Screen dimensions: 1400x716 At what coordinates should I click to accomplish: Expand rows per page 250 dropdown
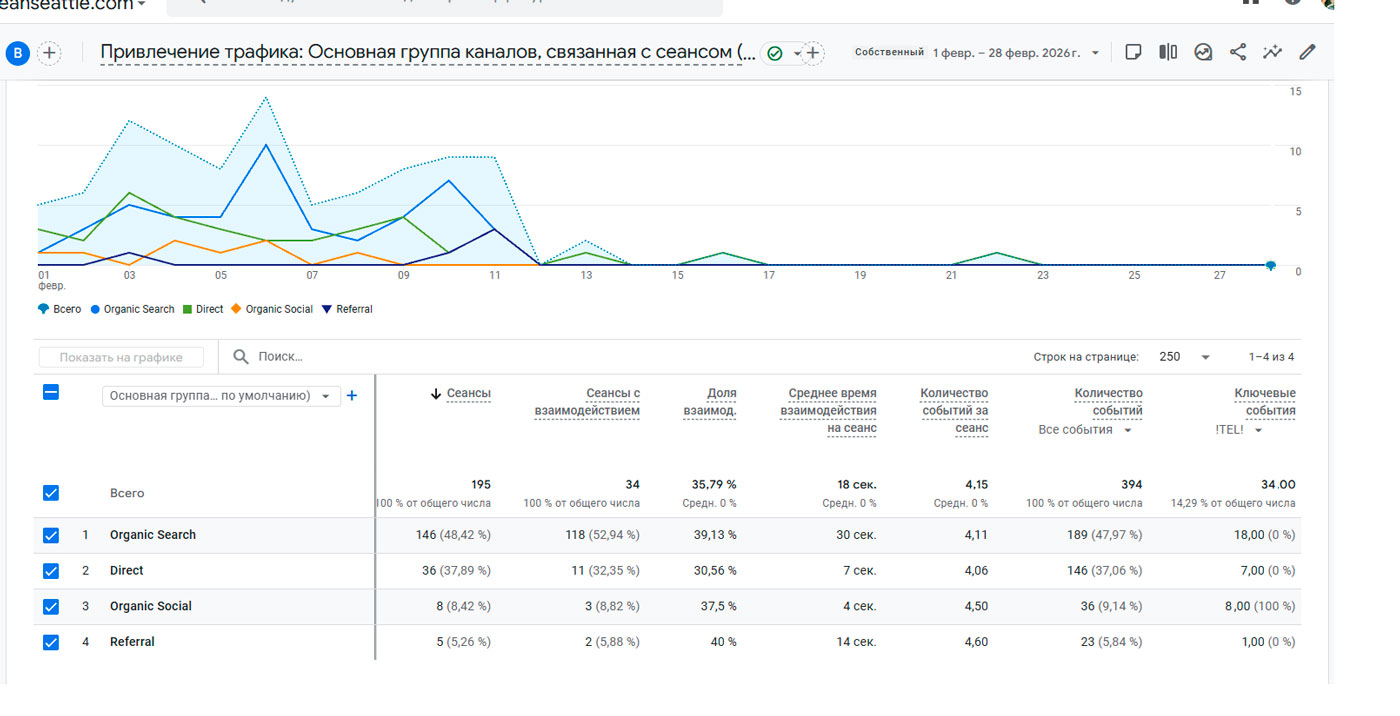tap(1184, 357)
